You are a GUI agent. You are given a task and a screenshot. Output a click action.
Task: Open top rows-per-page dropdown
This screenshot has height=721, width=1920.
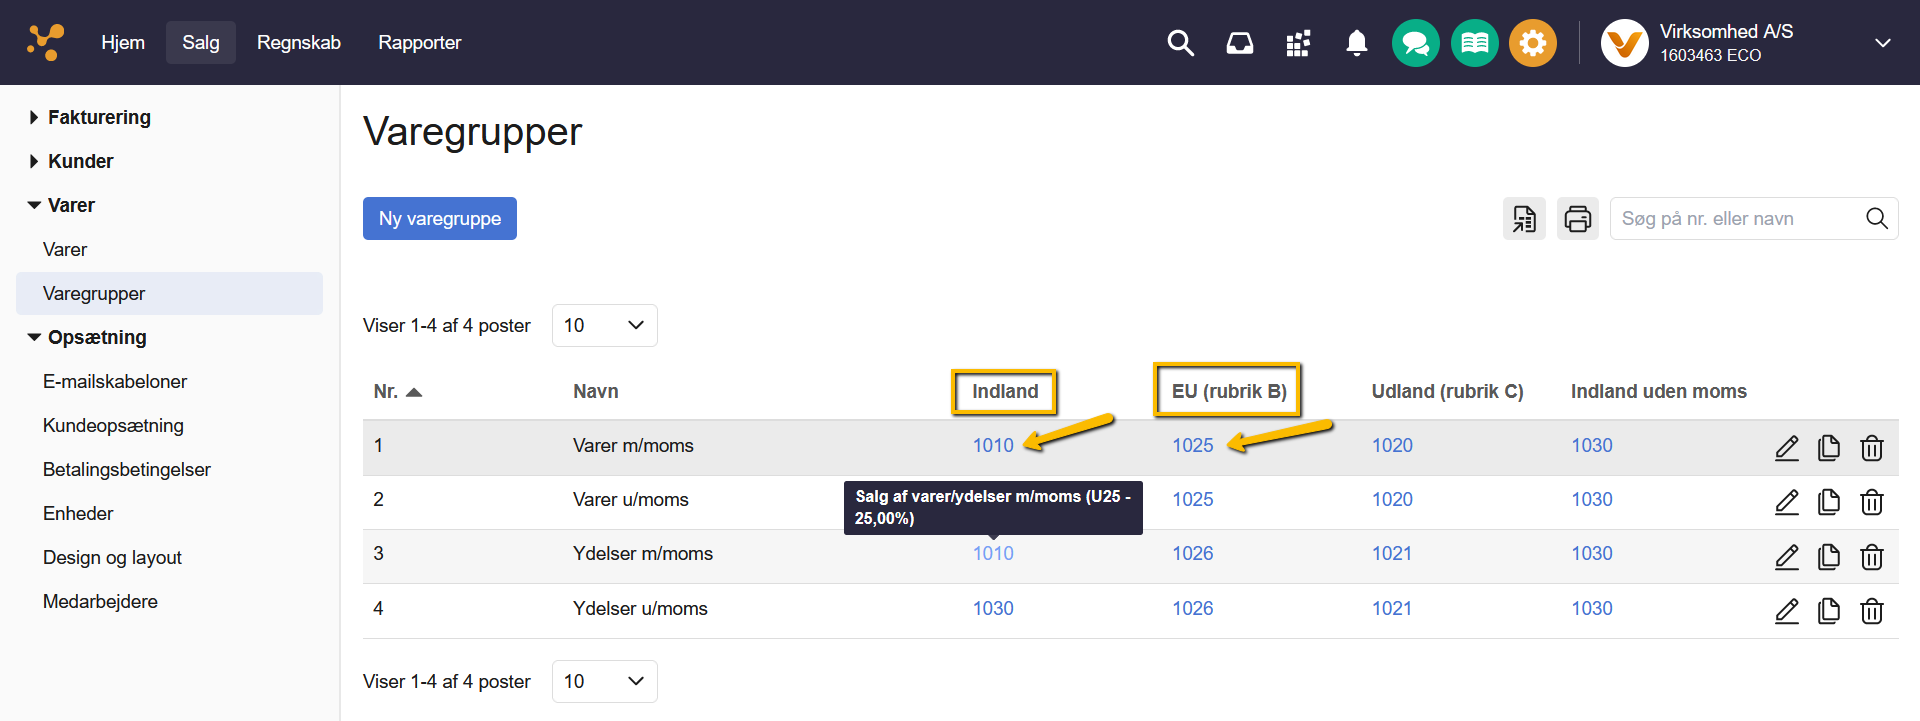click(604, 326)
